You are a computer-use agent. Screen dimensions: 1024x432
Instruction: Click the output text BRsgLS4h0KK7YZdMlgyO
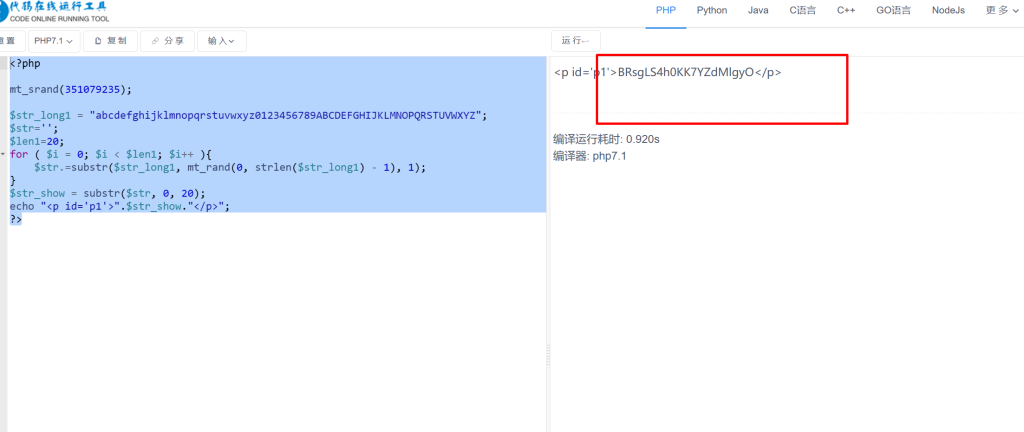685,72
